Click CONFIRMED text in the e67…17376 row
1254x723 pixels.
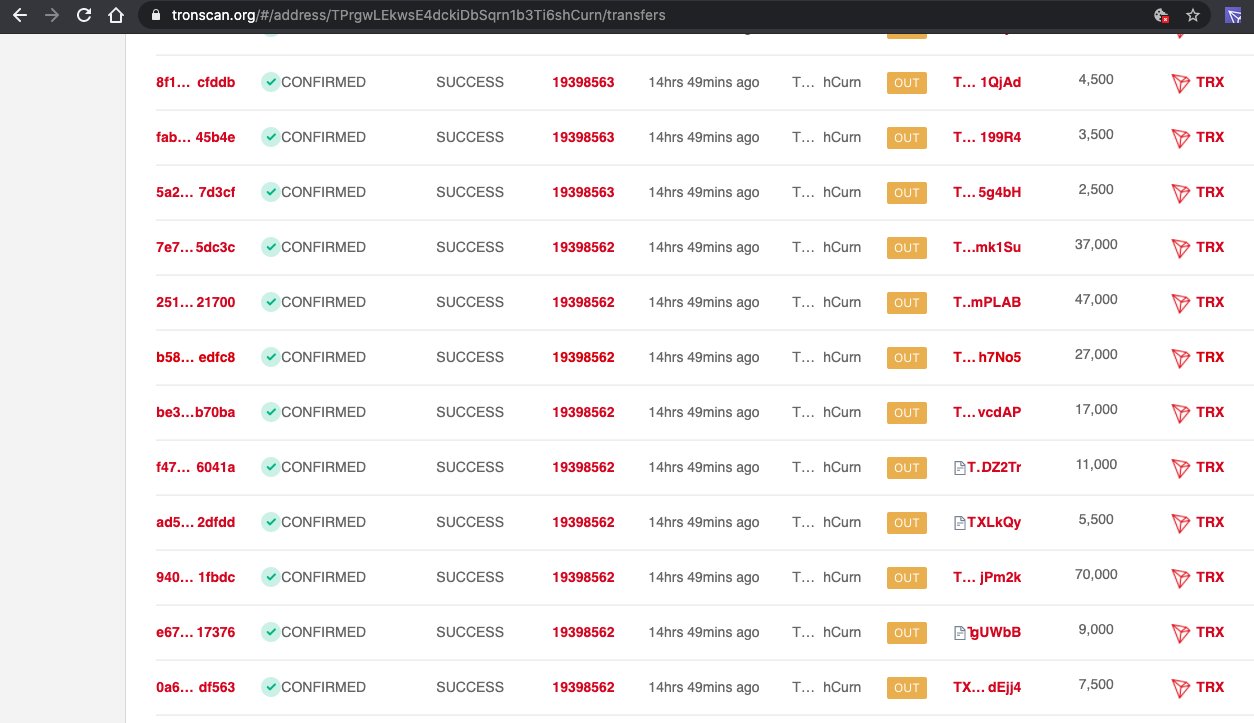click(324, 632)
